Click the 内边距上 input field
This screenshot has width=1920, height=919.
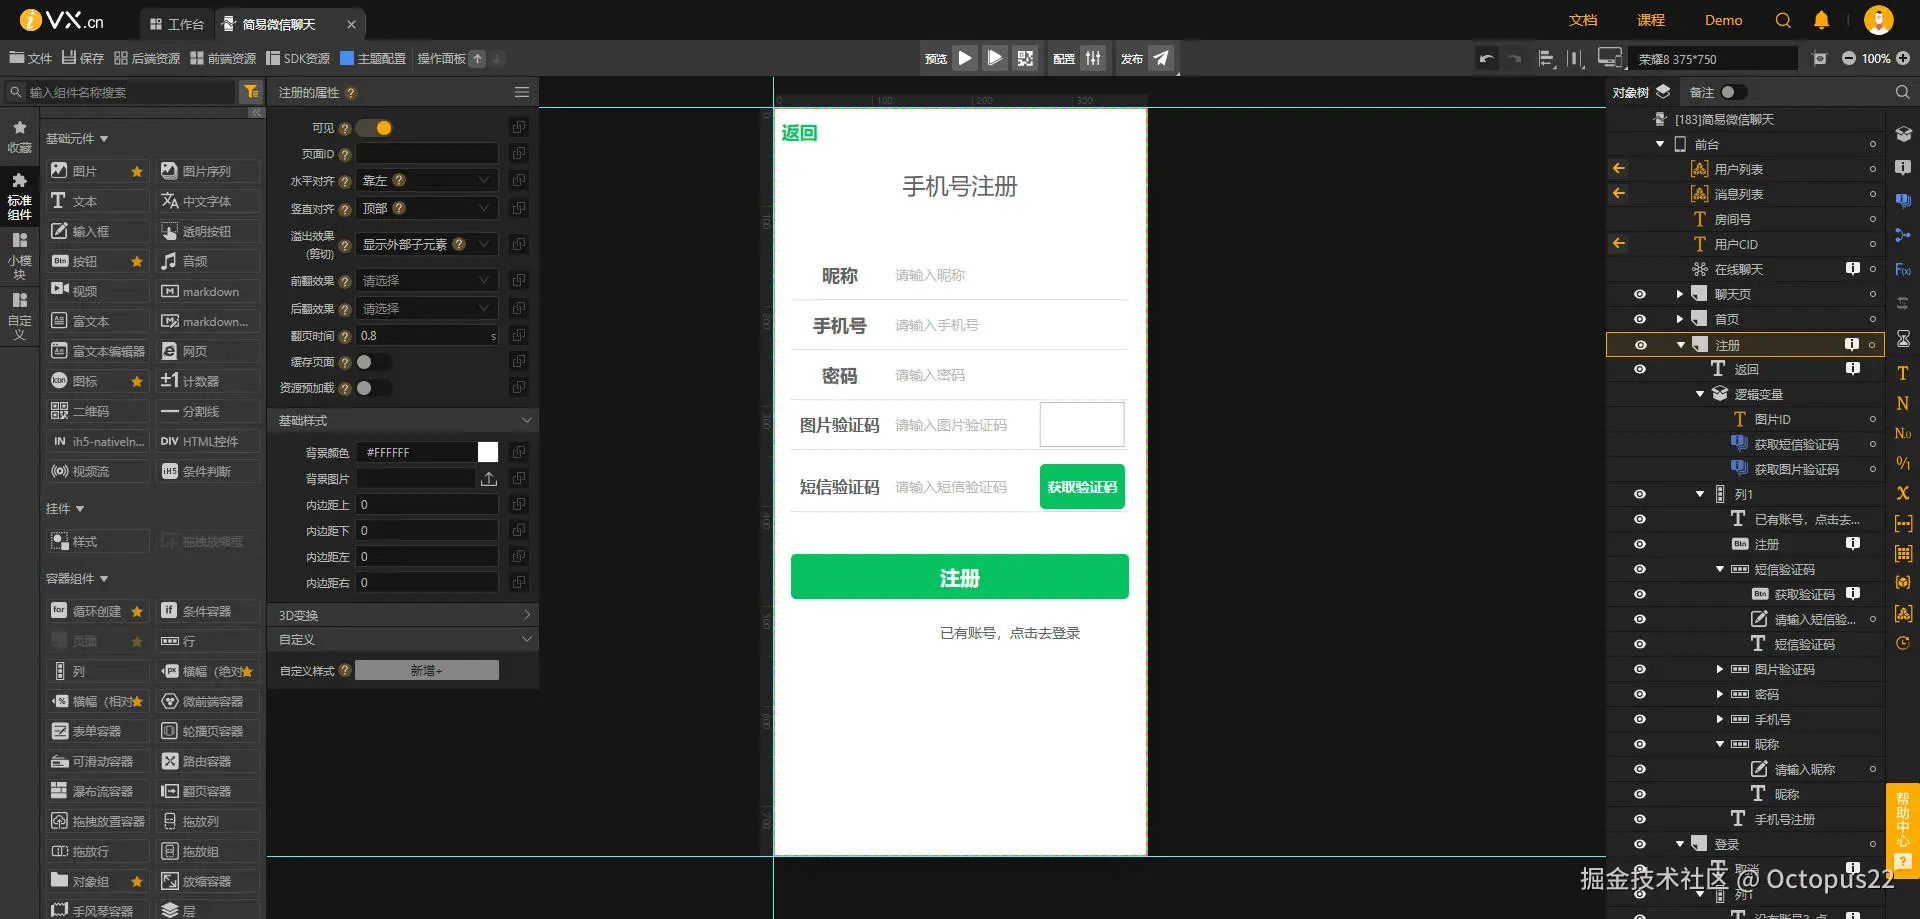pyautogui.click(x=427, y=505)
